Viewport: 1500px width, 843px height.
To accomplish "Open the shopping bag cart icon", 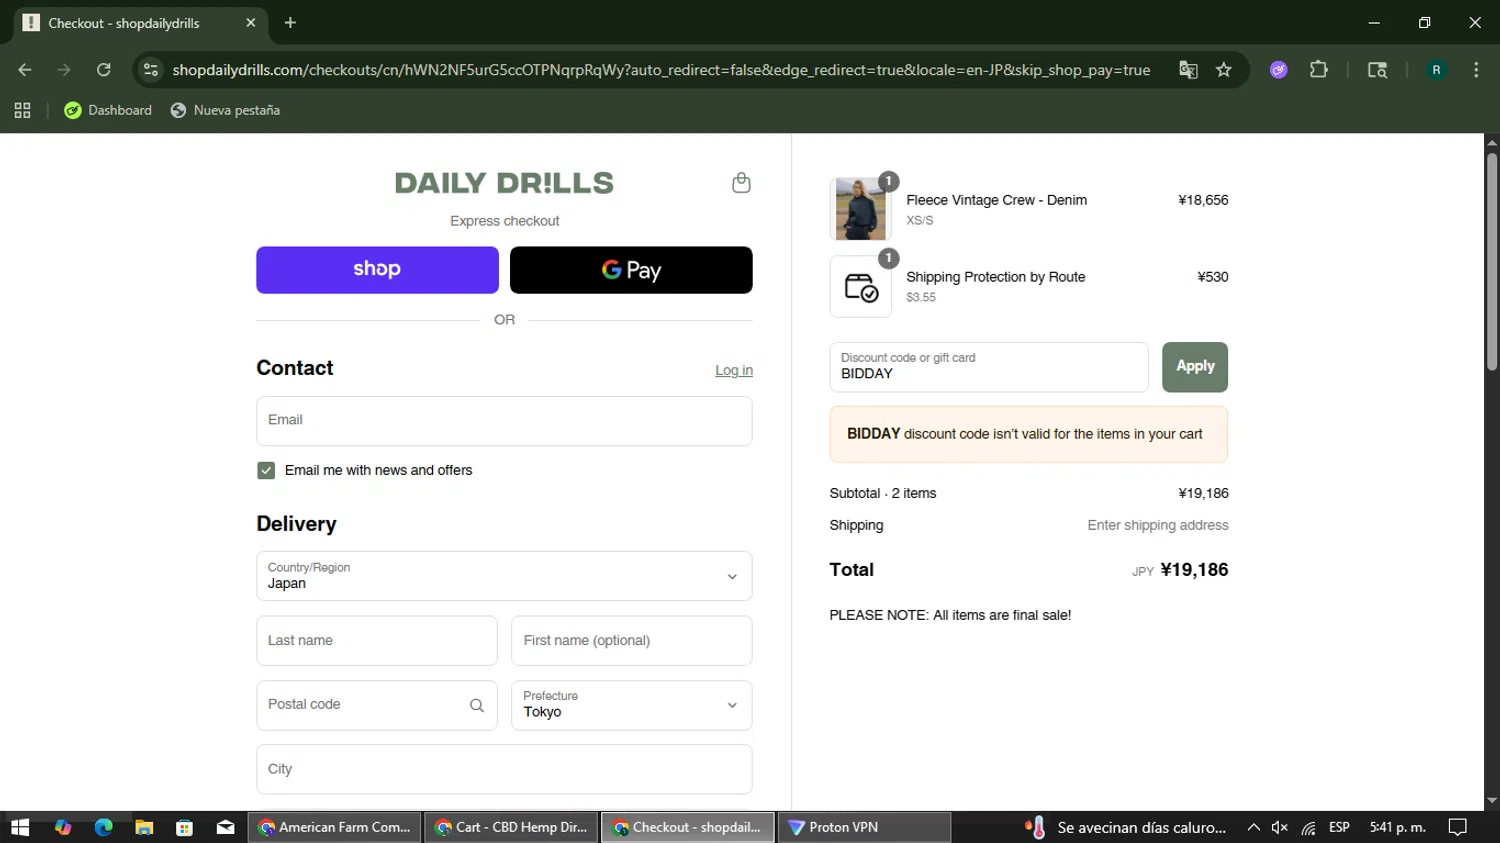I will [741, 183].
